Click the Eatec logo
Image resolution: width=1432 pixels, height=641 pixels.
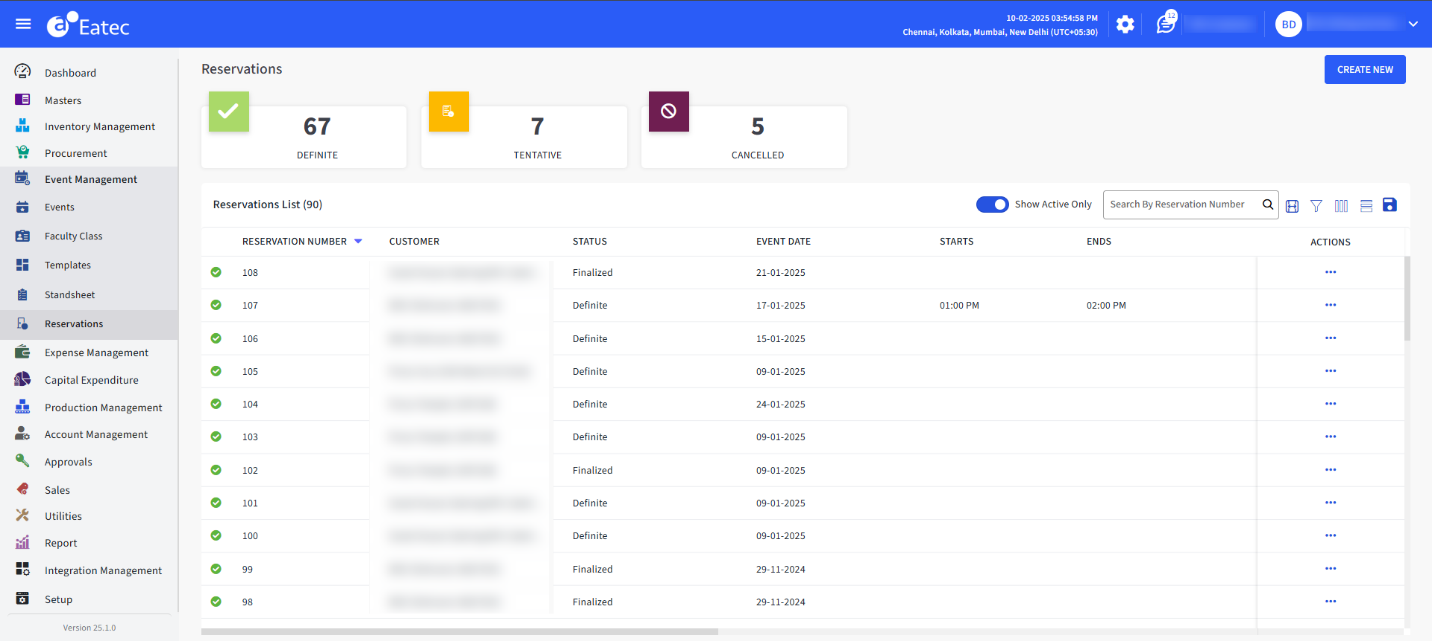coord(88,24)
